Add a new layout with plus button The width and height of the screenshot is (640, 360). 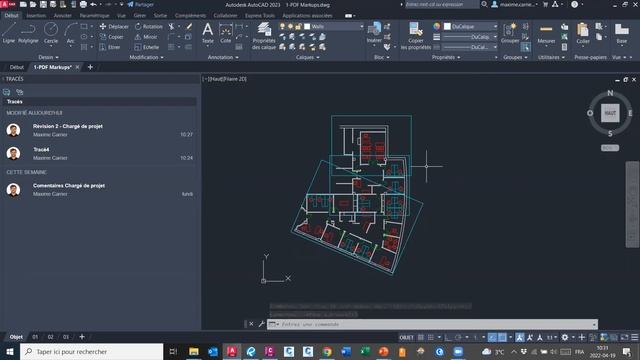(x=82, y=337)
